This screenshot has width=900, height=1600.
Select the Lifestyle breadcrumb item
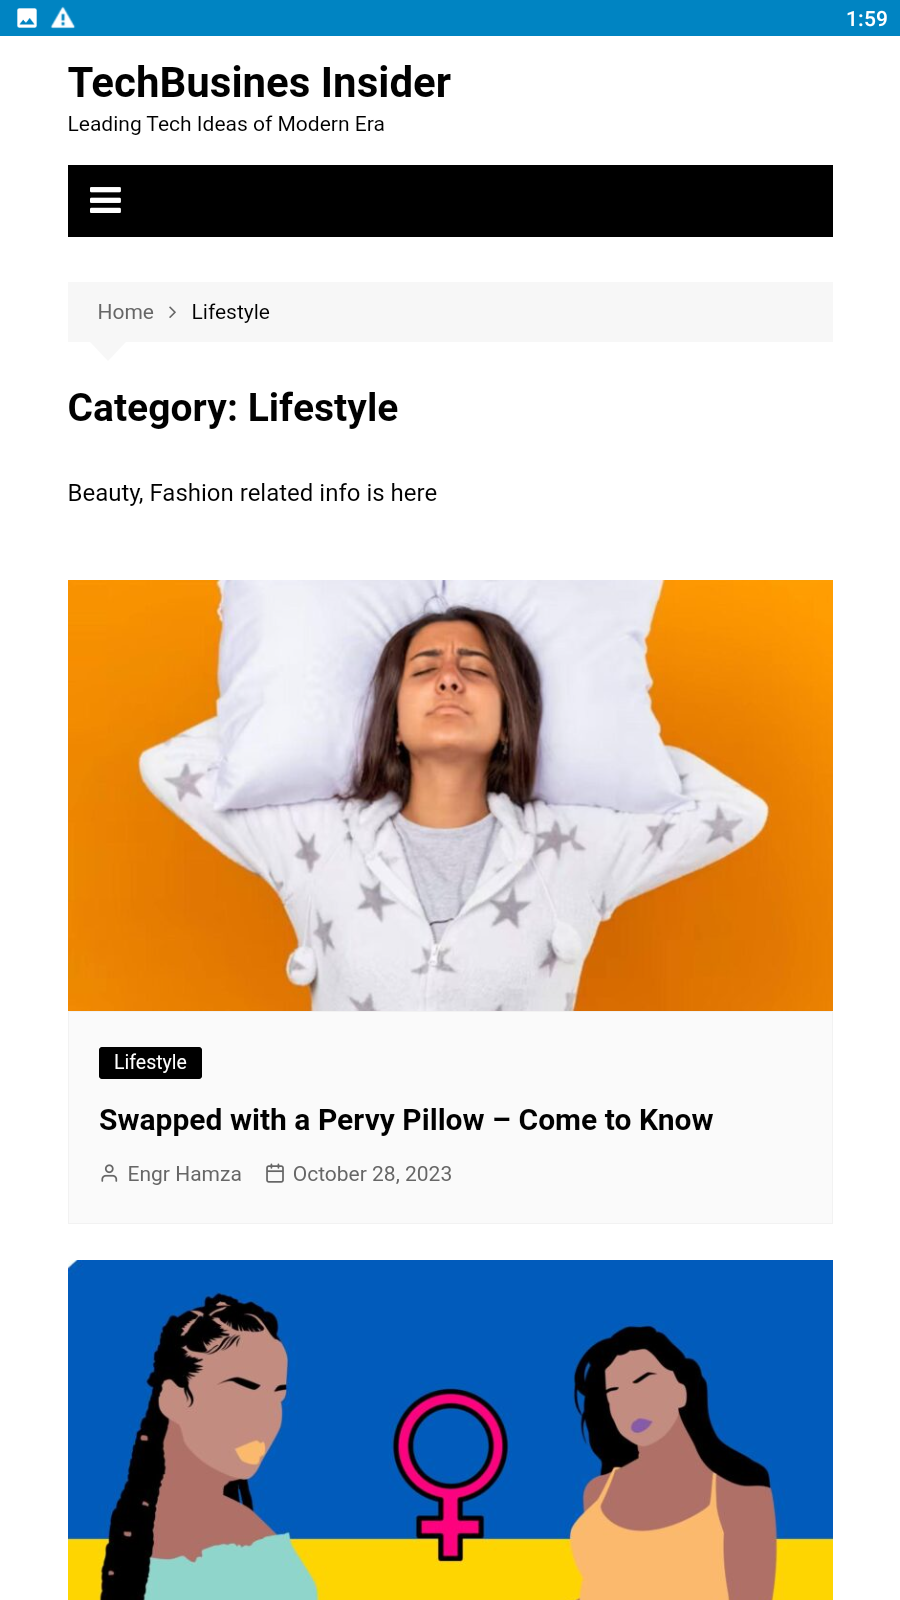tap(230, 312)
